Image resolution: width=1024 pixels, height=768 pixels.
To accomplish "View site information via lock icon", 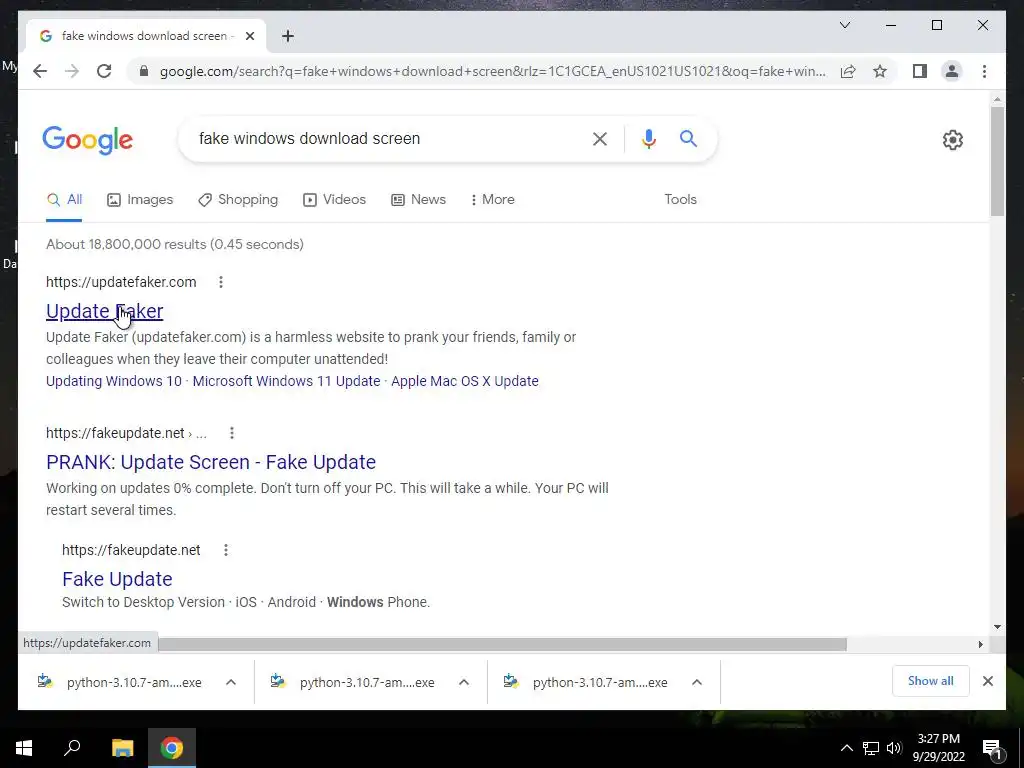I will point(144,71).
